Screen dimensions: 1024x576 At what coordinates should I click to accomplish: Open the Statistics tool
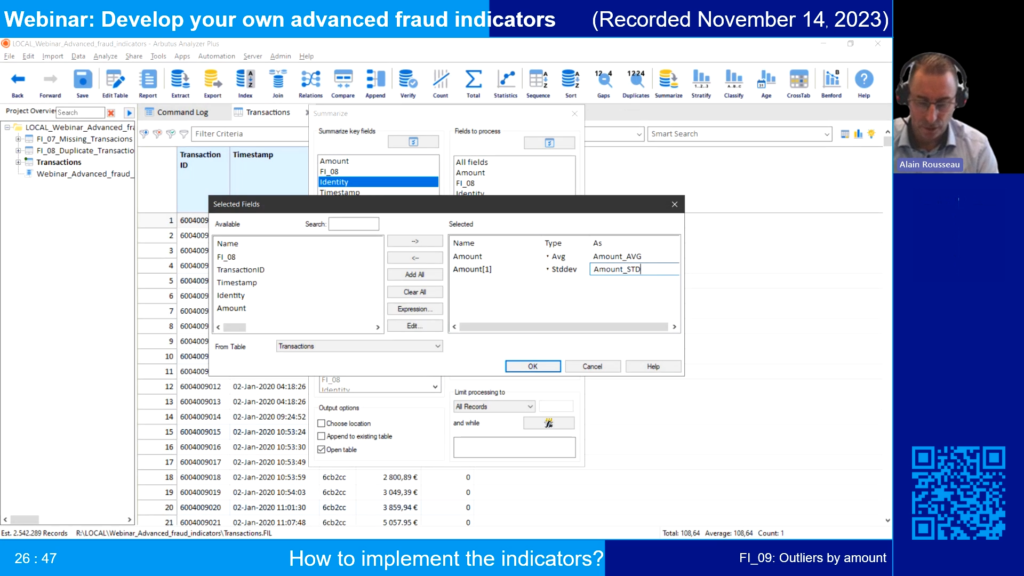point(505,84)
